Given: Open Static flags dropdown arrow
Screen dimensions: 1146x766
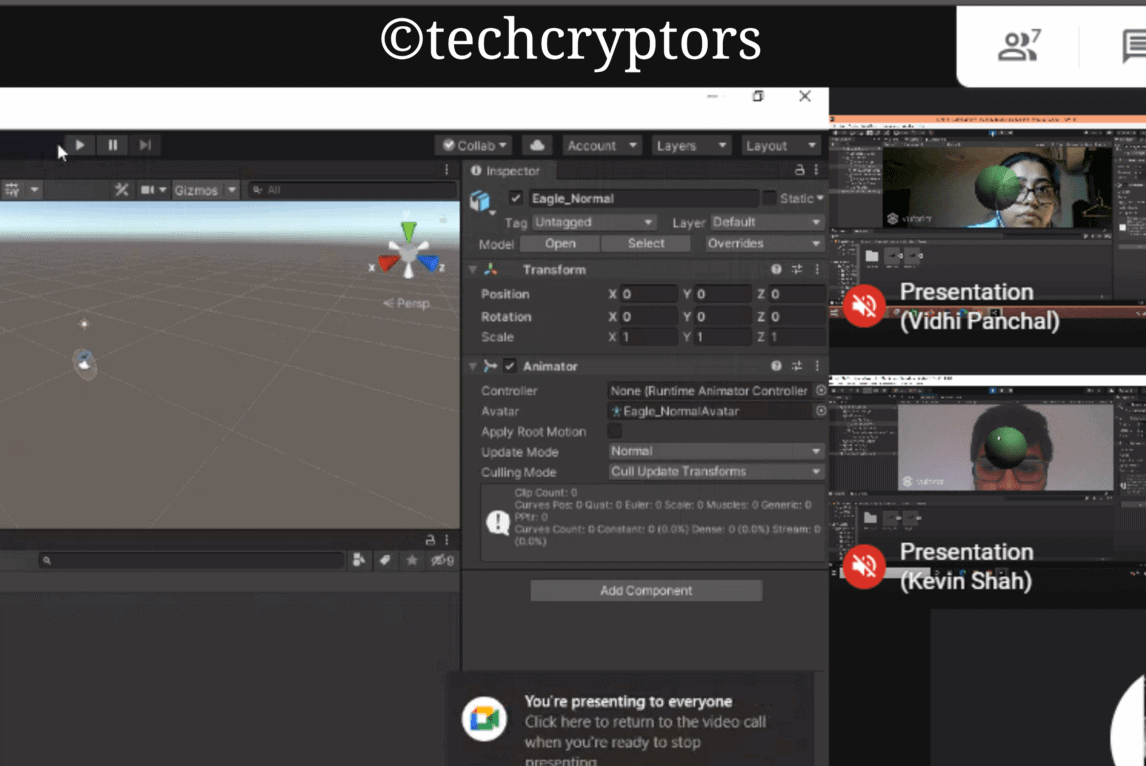Looking at the screenshot, I should point(820,198).
